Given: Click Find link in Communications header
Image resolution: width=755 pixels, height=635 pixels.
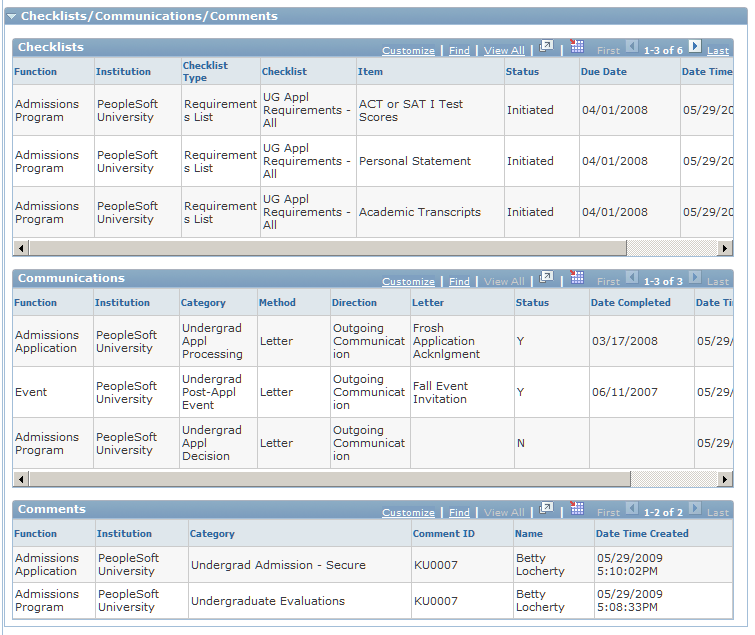Looking at the screenshot, I should [459, 282].
